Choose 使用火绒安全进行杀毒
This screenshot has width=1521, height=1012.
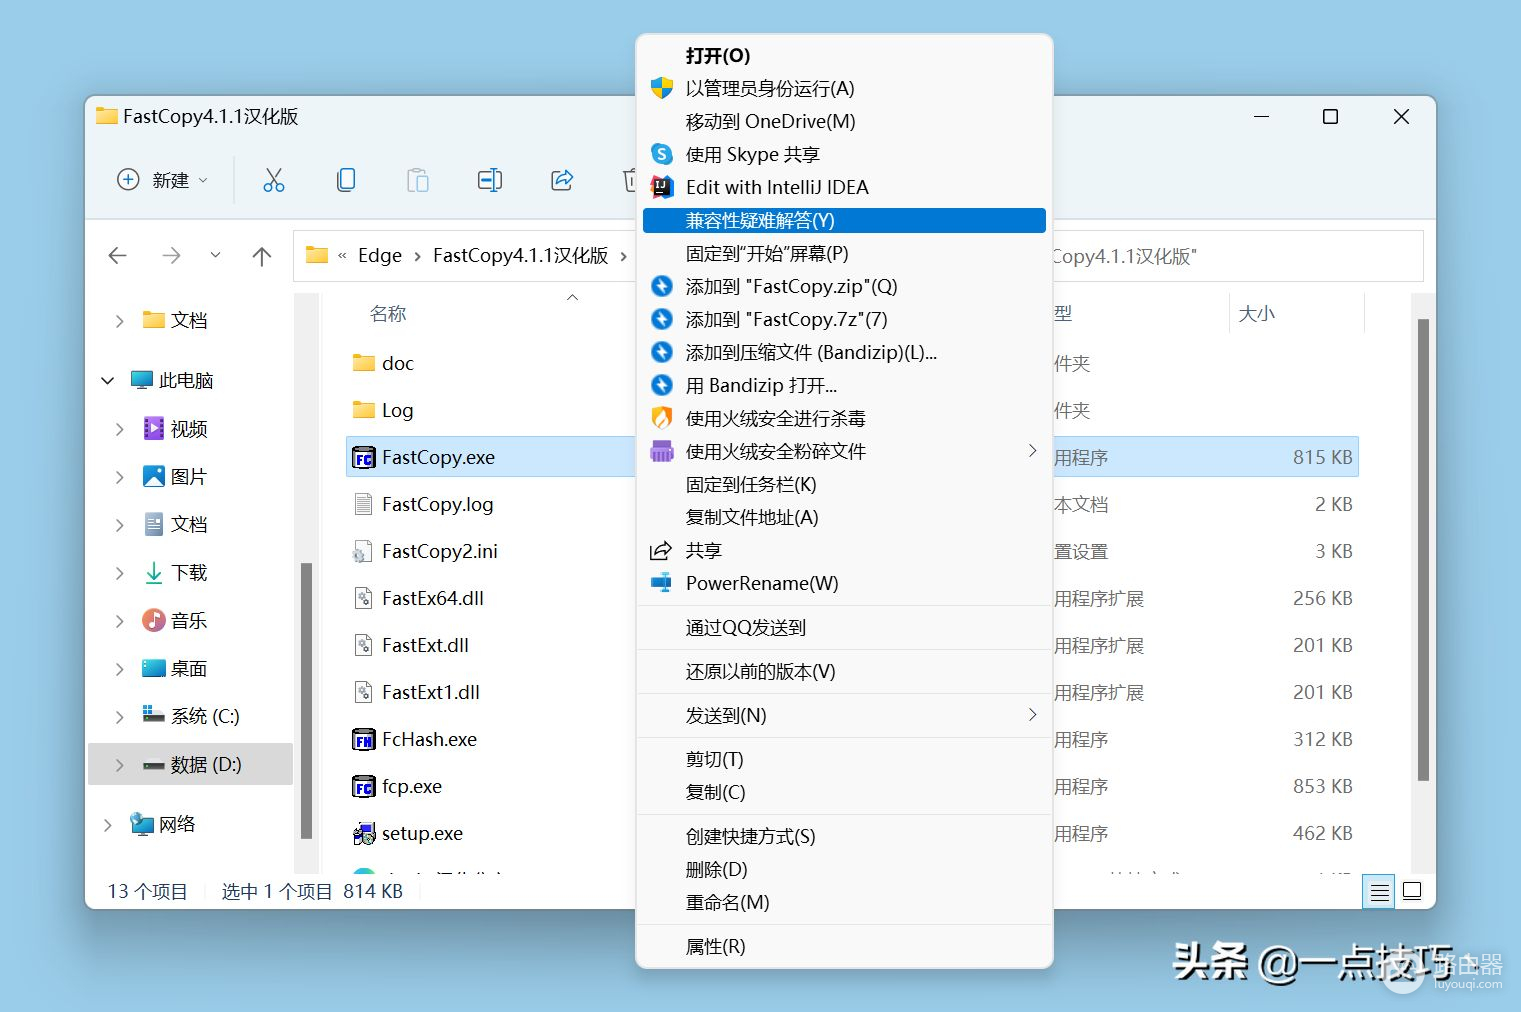point(844,419)
